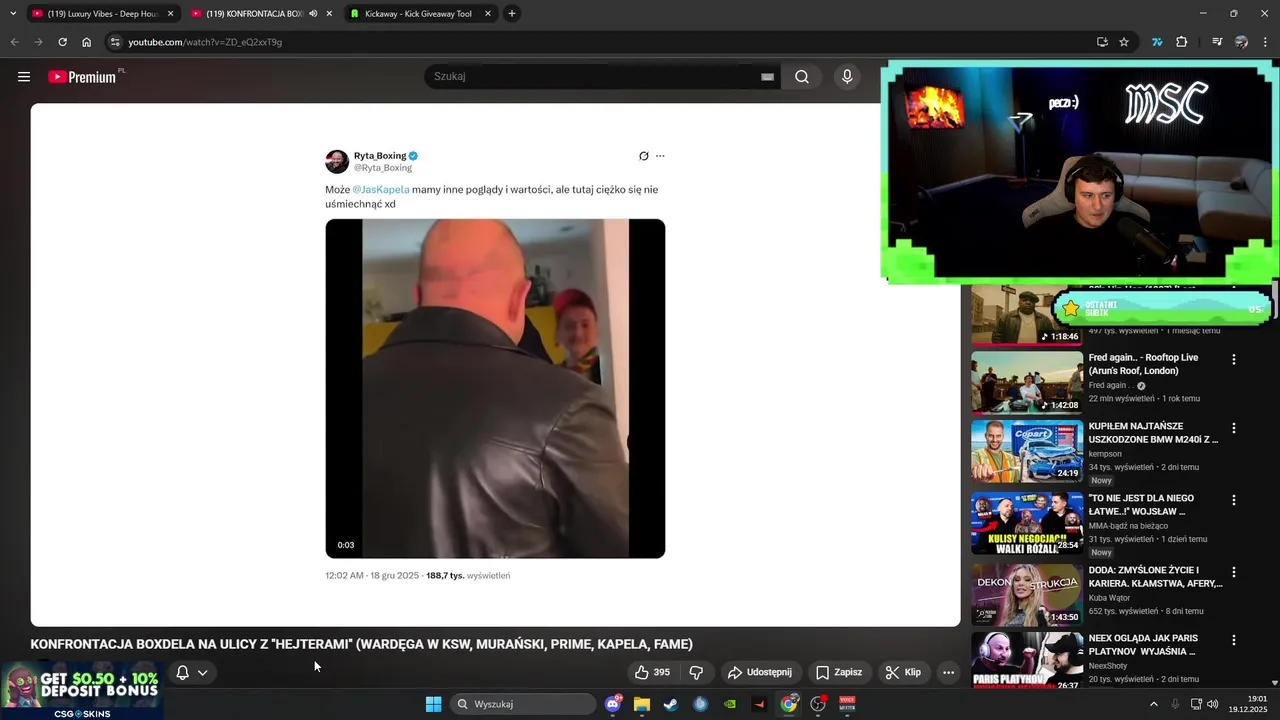
Task: Open Chrome profile avatar
Action: click(1241, 42)
